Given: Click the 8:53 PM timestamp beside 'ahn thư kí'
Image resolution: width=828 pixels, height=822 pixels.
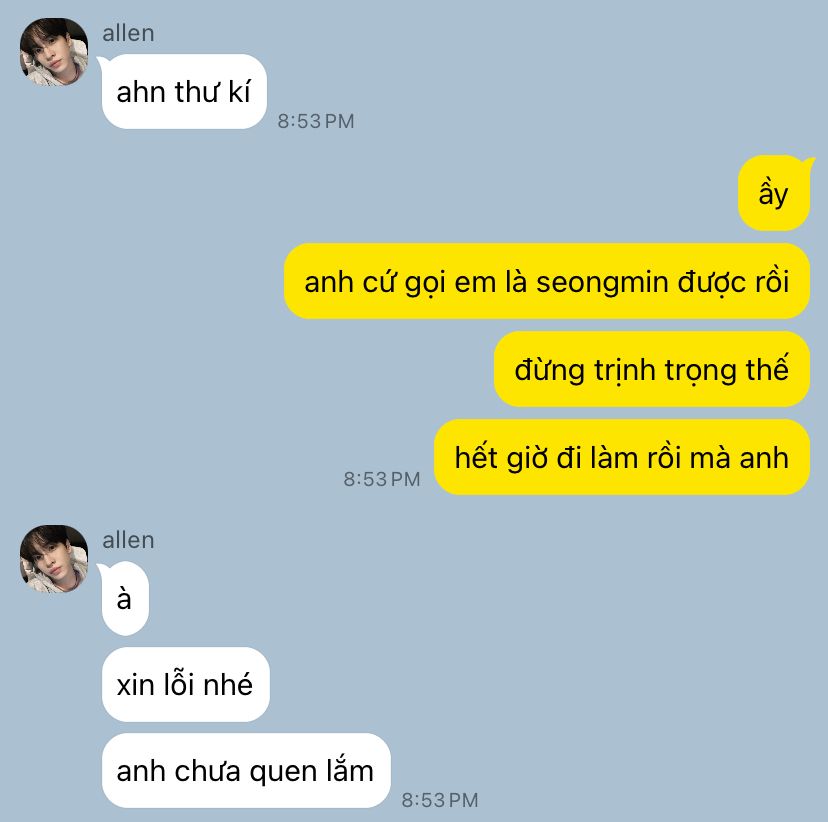Looking at the screenshot, I should point(316,121).
